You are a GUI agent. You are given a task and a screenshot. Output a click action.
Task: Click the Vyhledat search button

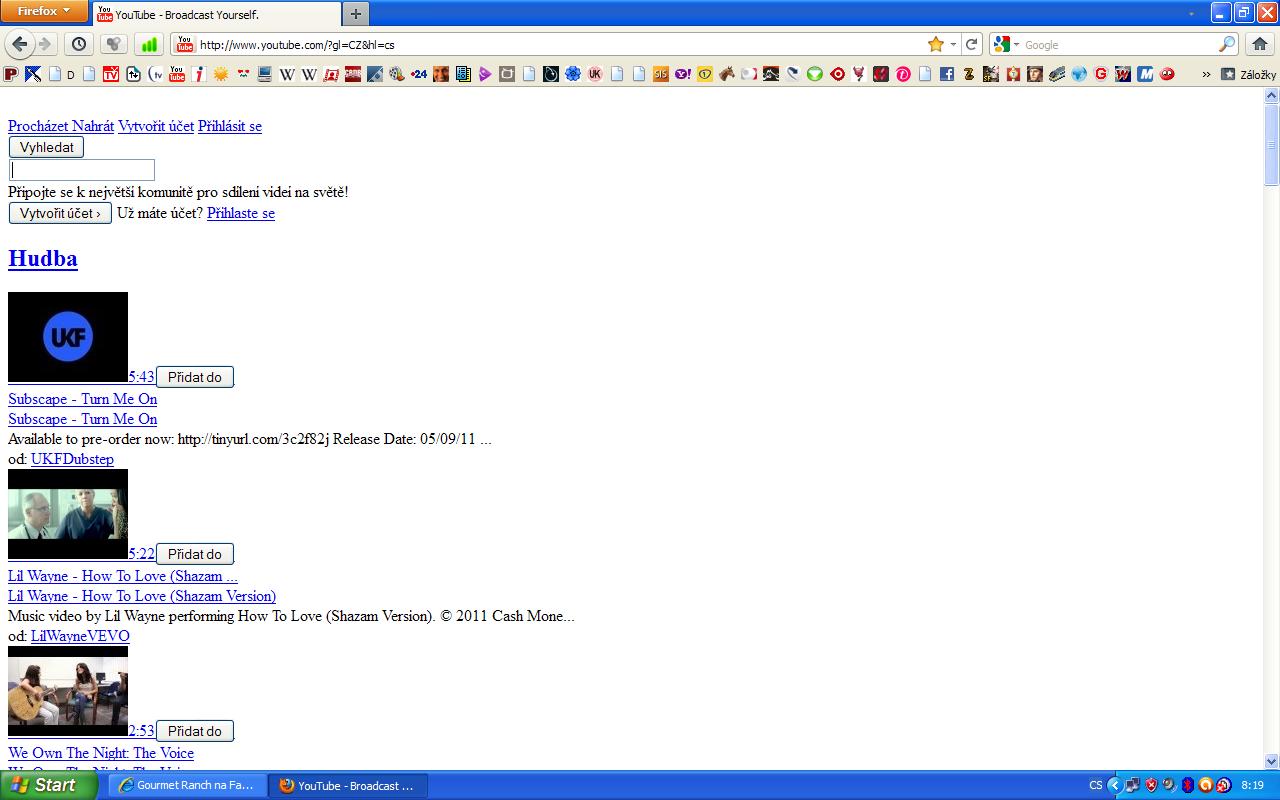(47, 147)
